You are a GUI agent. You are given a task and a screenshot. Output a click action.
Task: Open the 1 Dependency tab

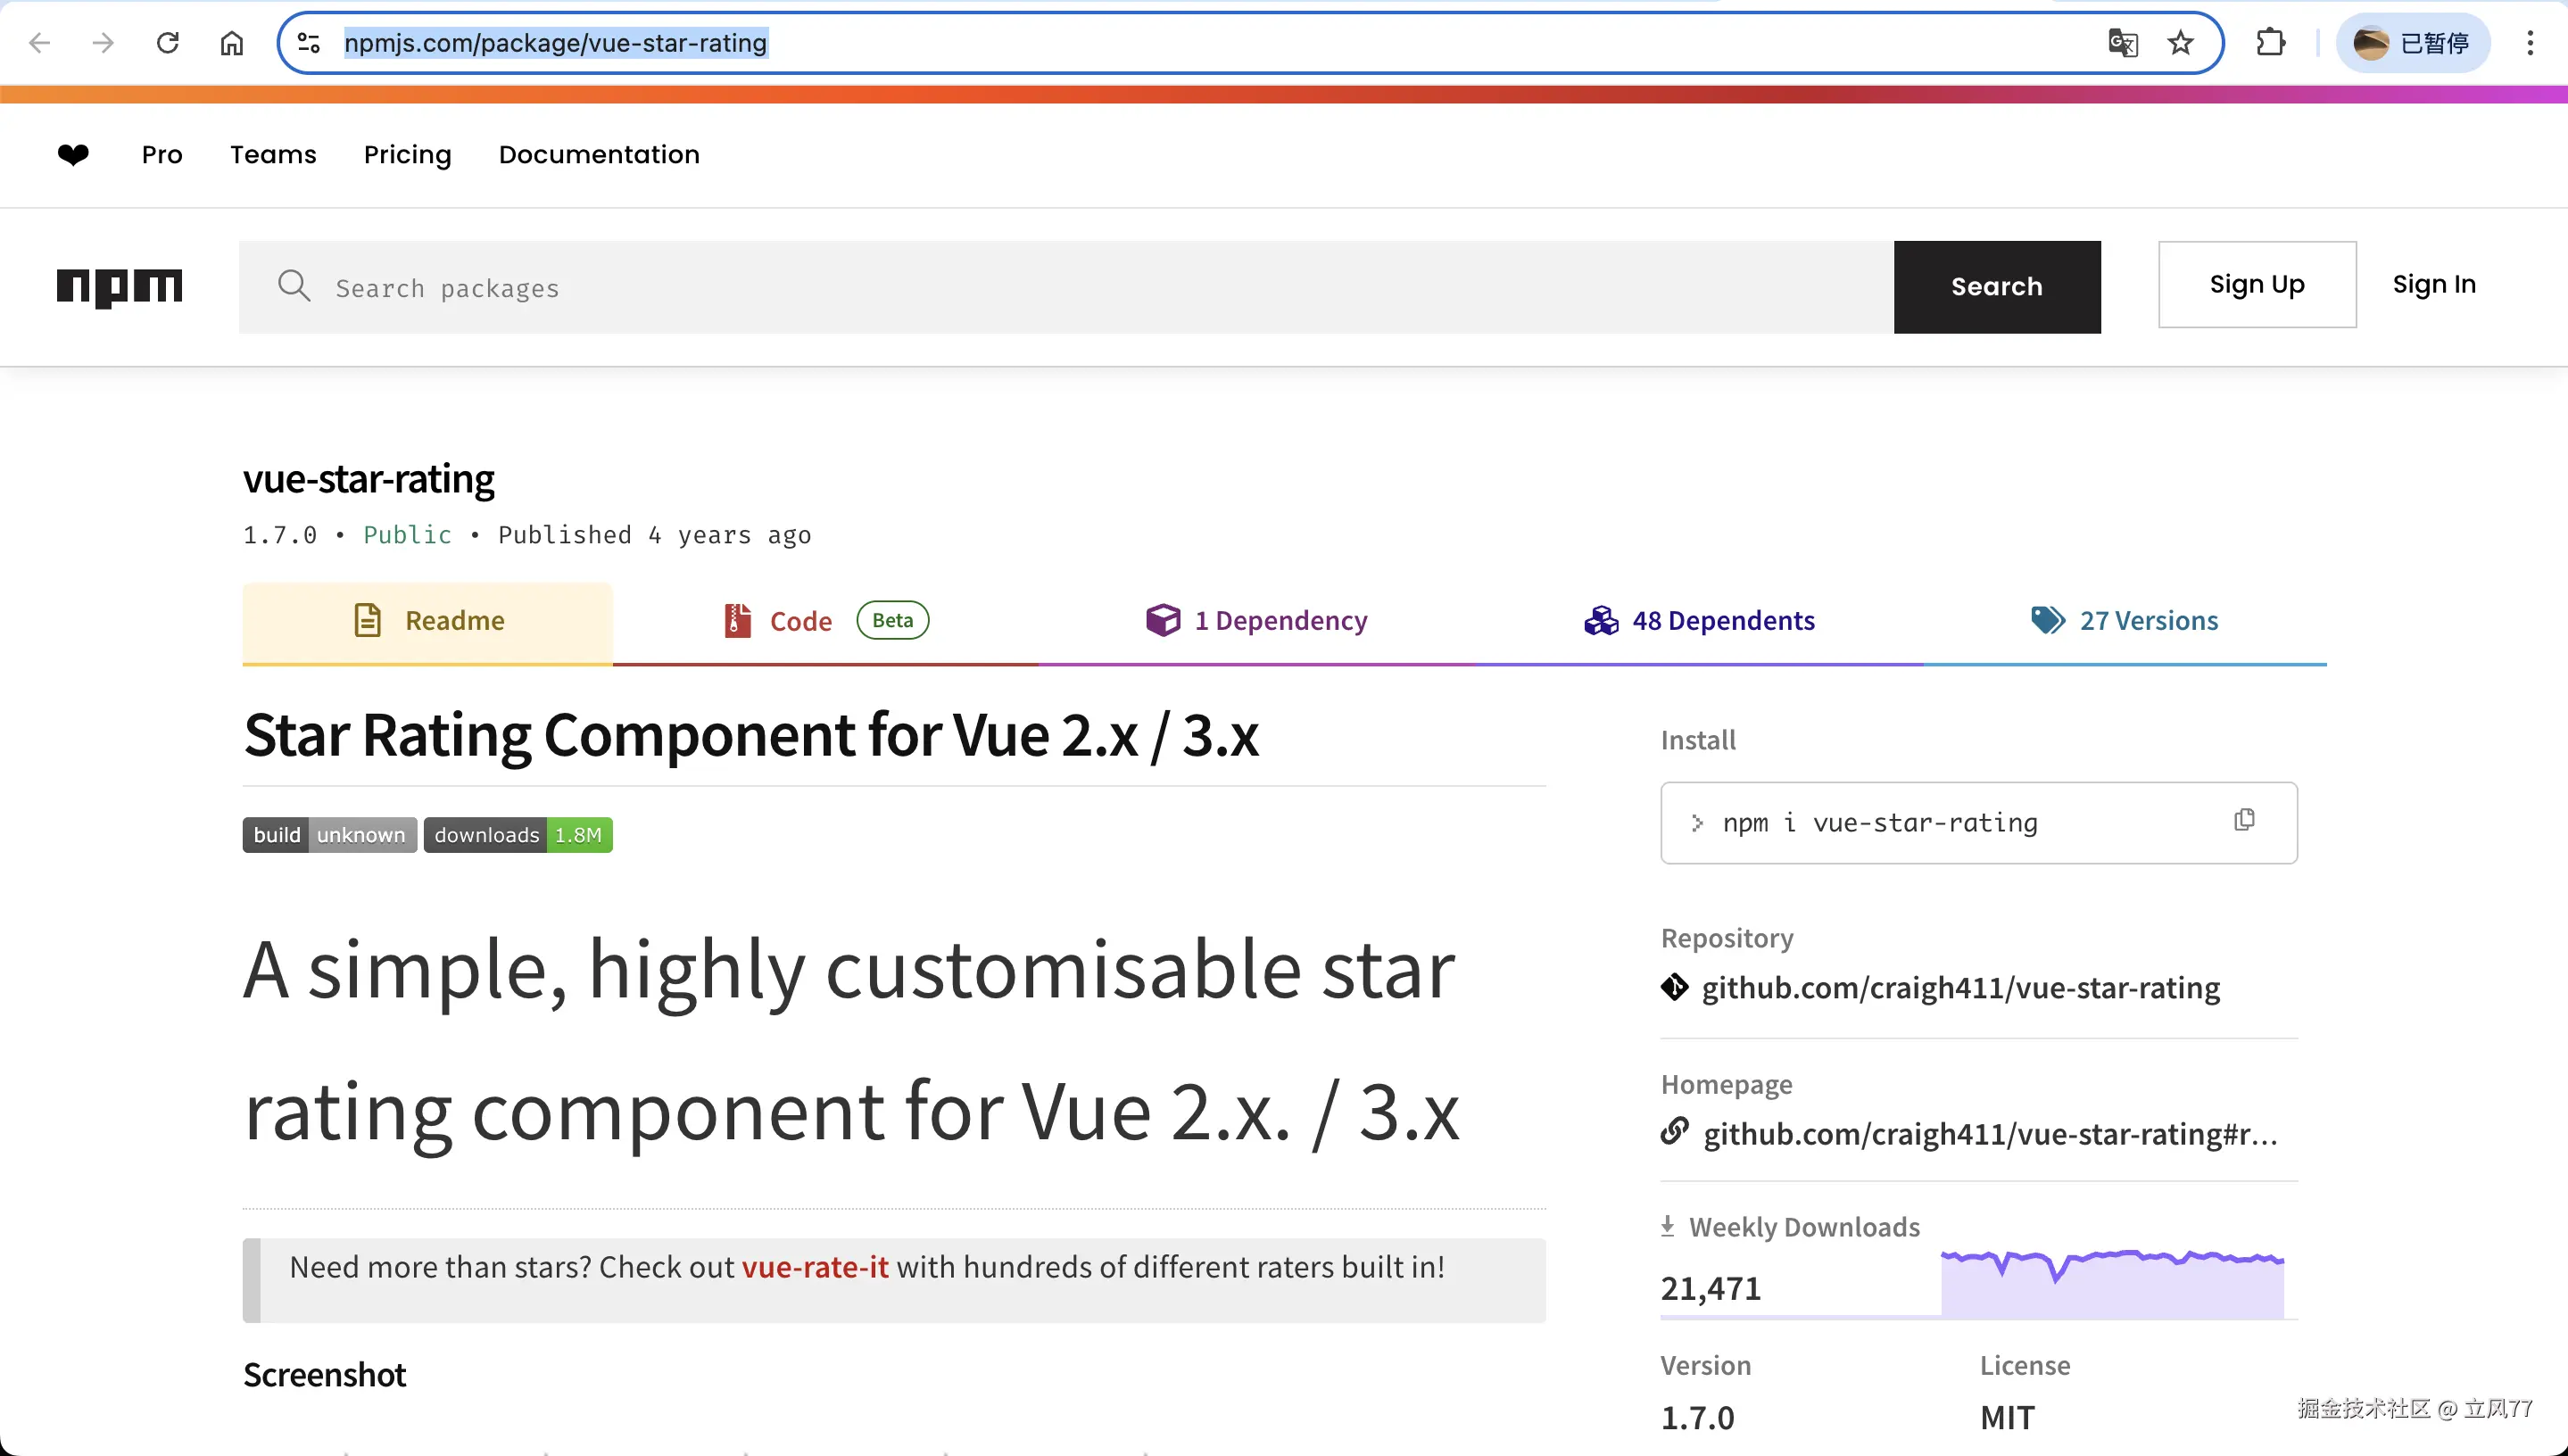coord(1257,622)
